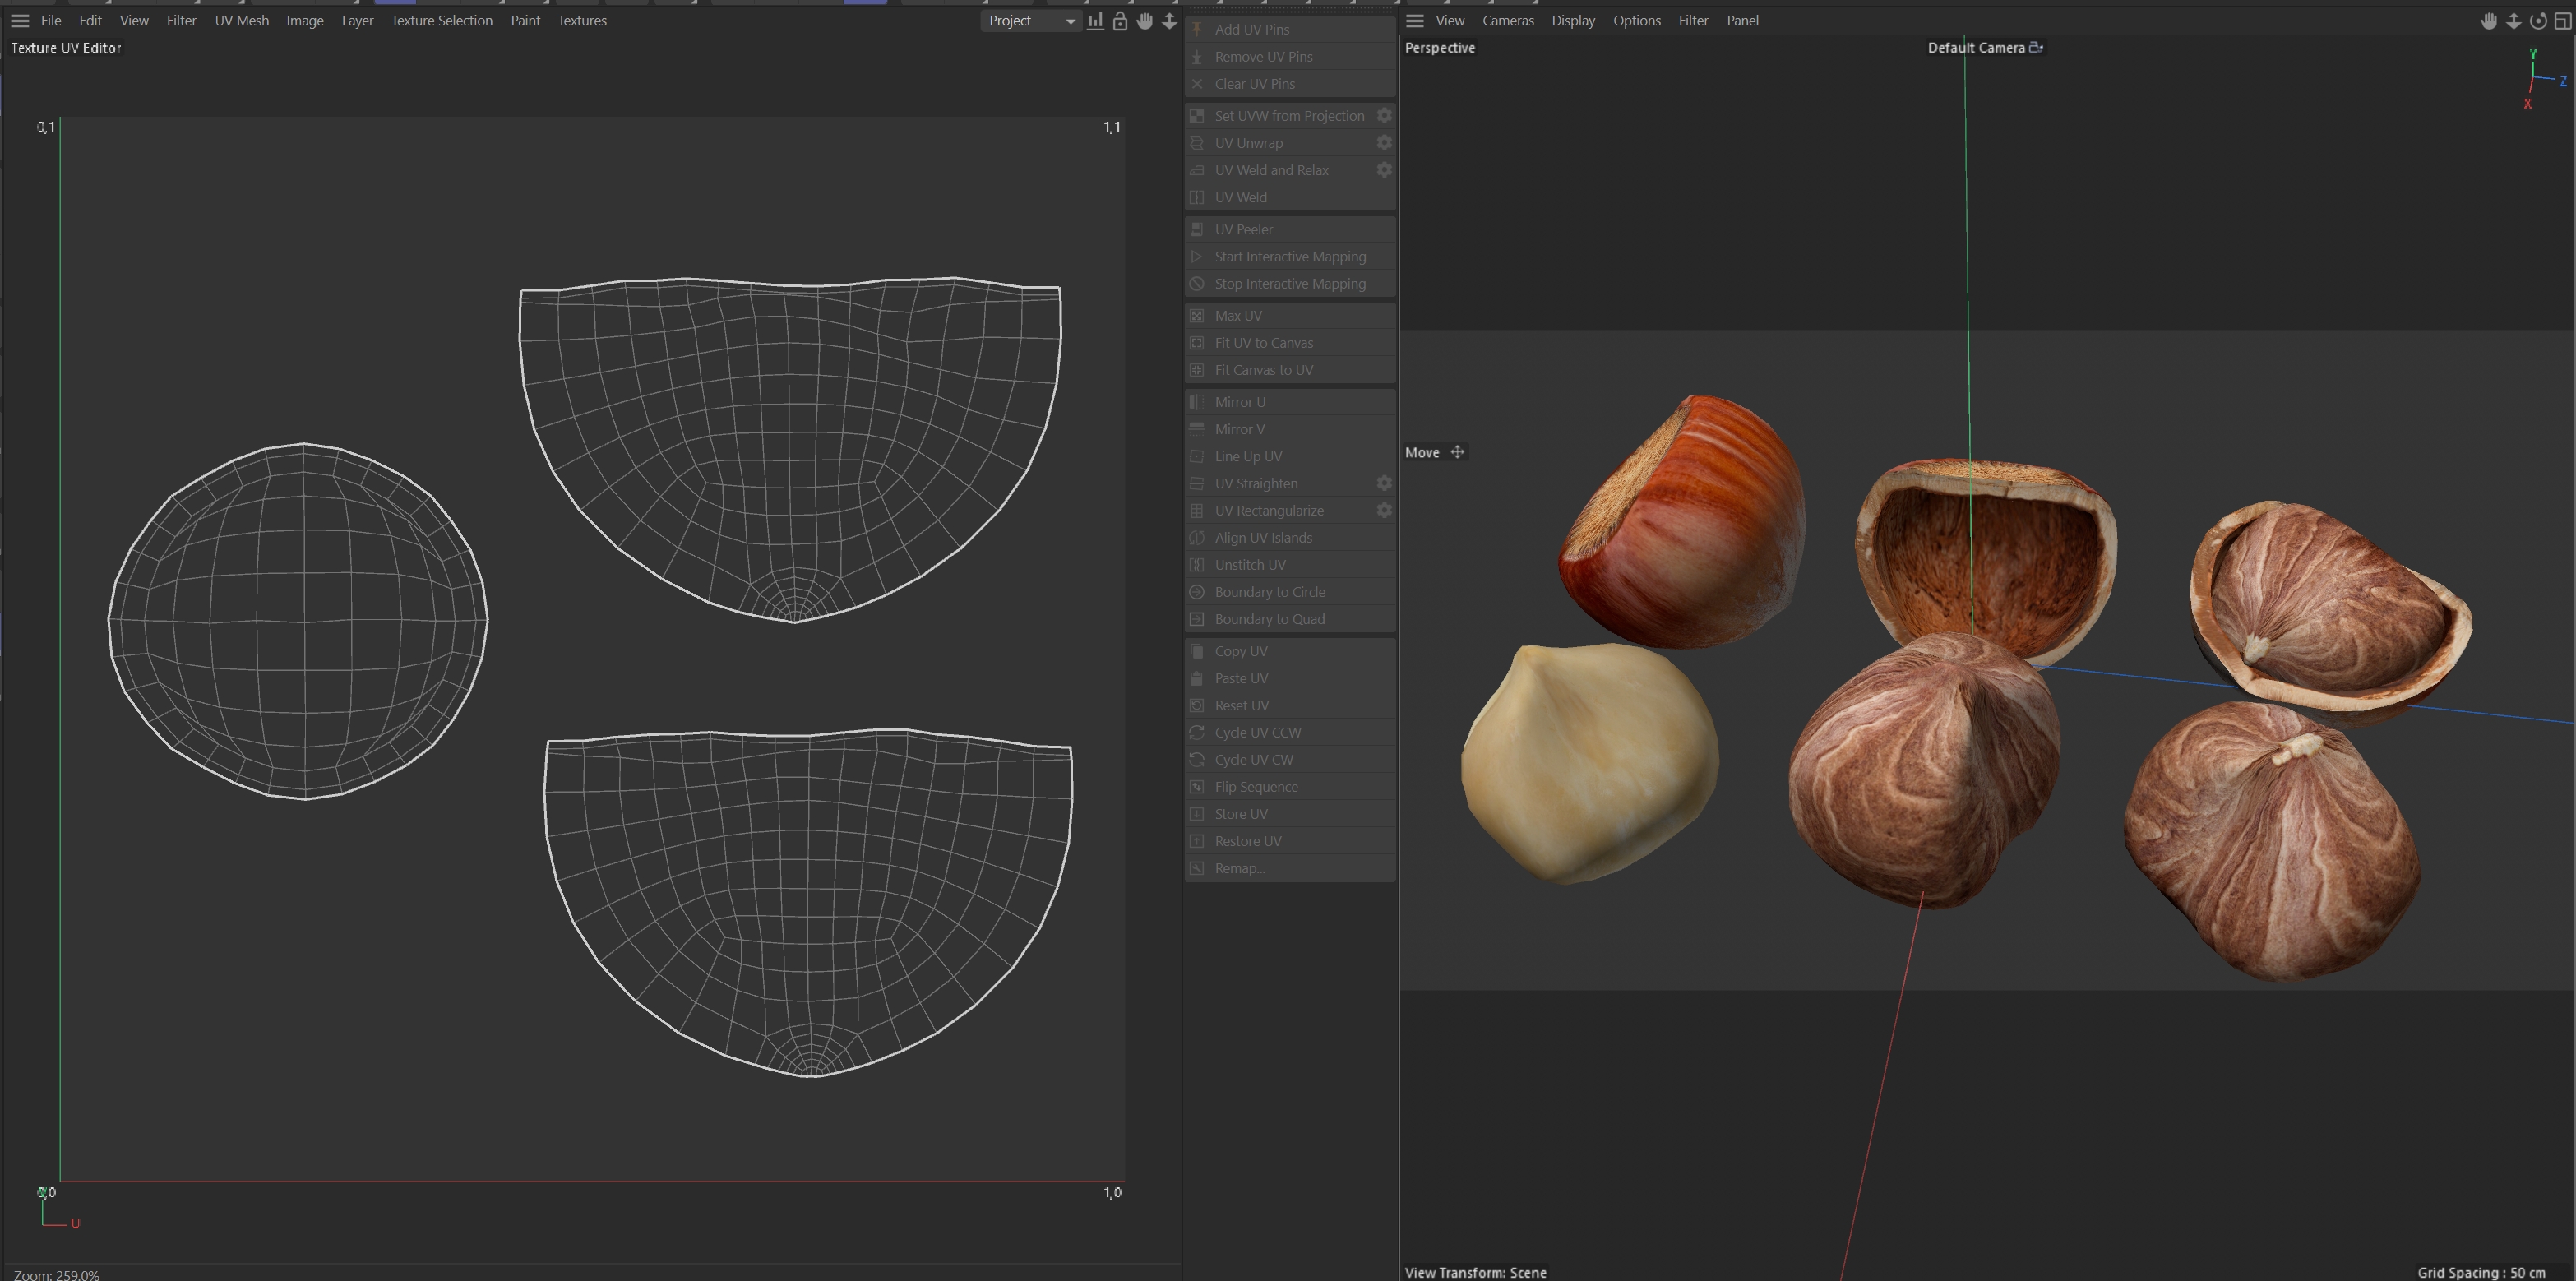Click the Boundary to Circle command
Screen dimensions: 2576x1281
pyautogui.click(x=1269, y=592)
